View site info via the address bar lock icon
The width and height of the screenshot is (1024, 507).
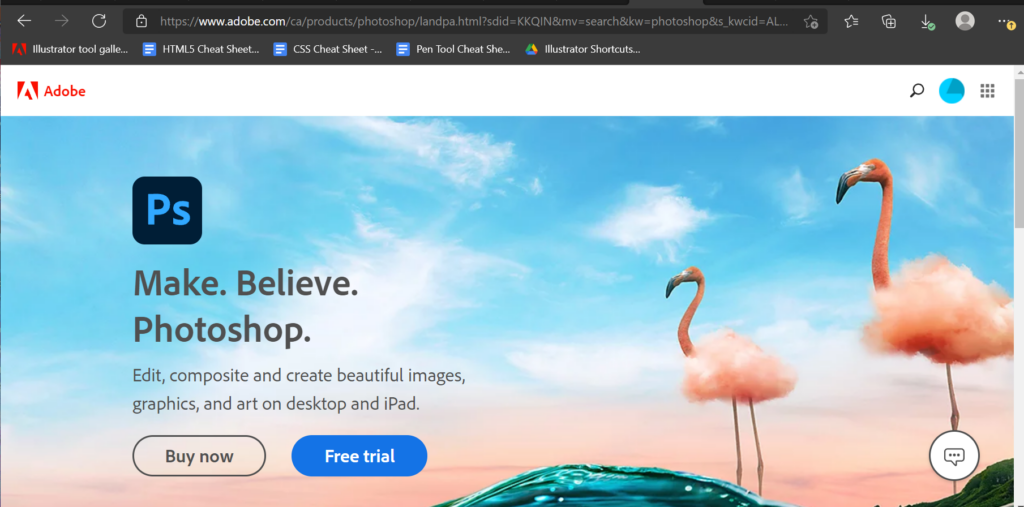pos(141,22)
